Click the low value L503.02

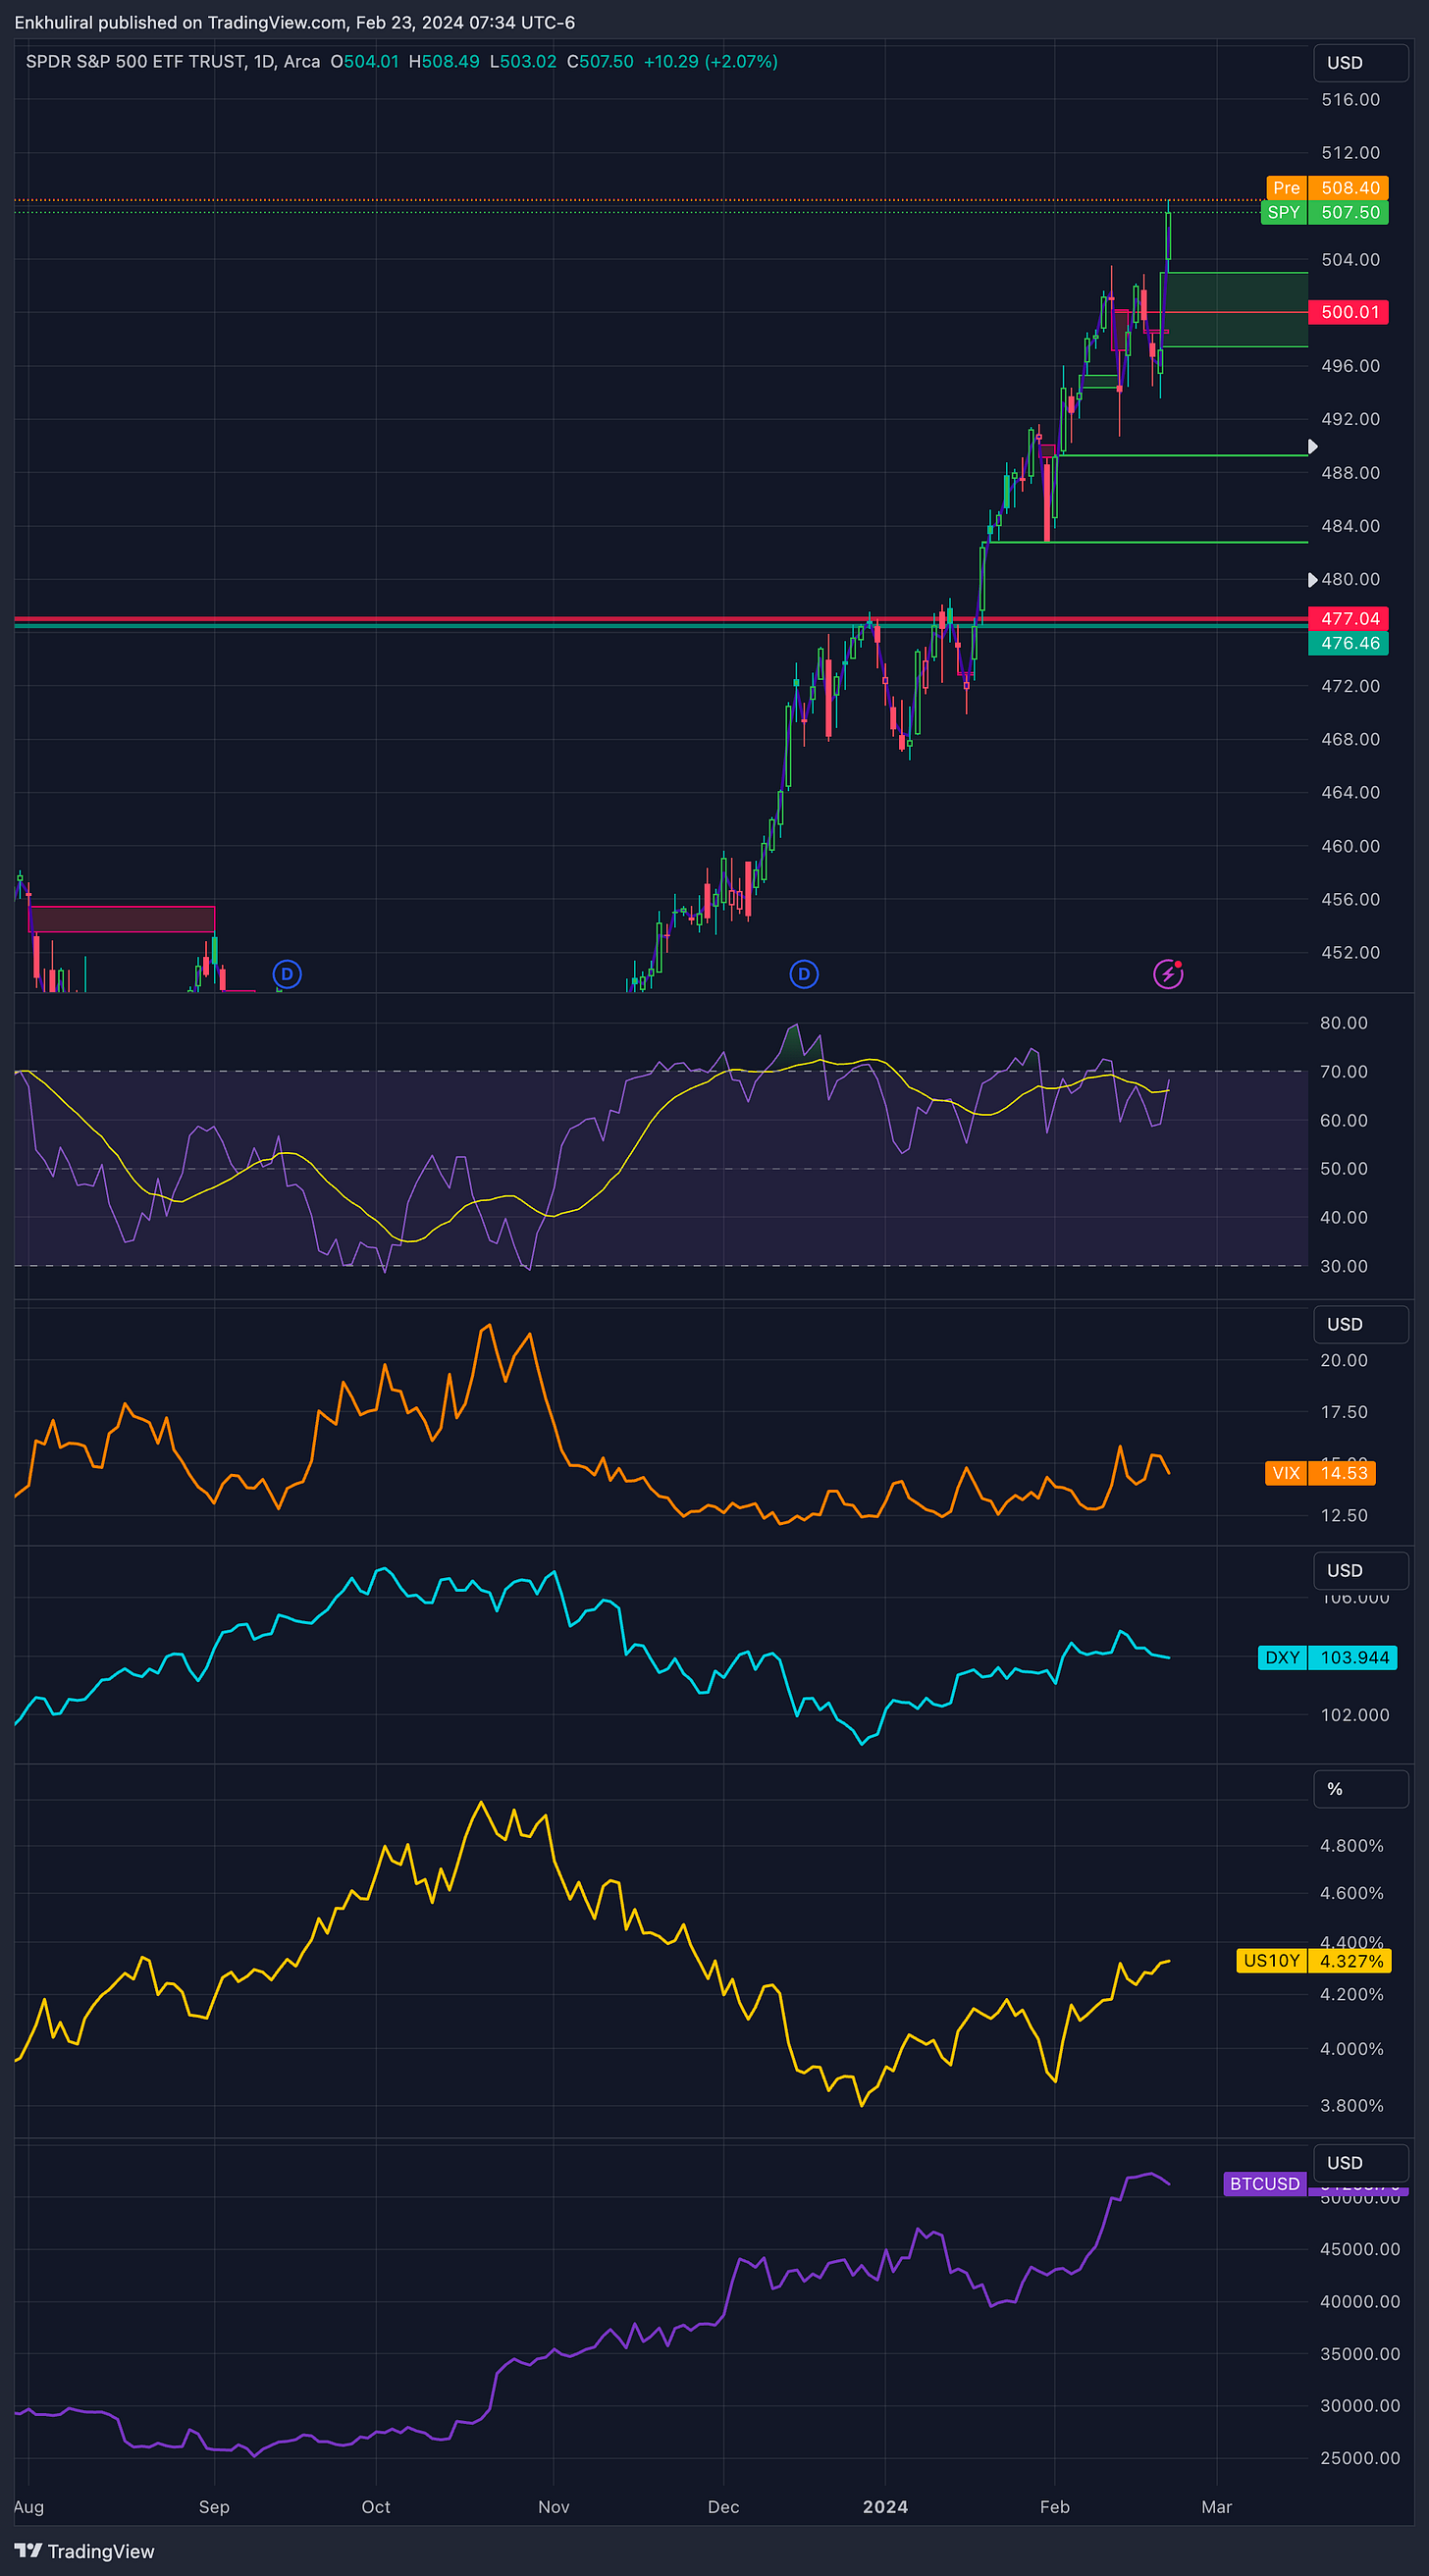point(523,62)
